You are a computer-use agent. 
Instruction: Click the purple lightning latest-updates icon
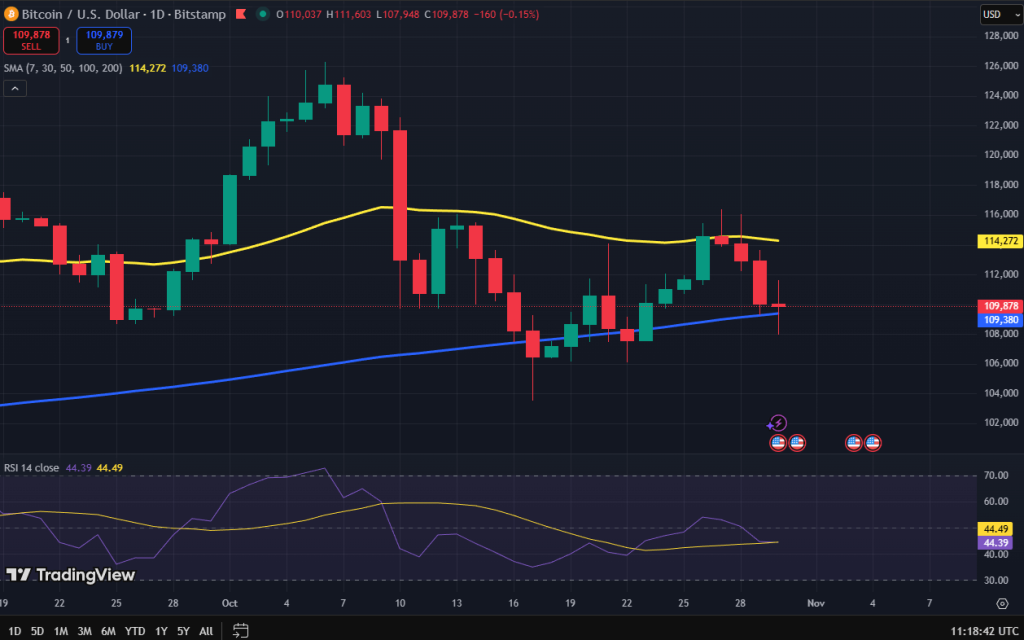click(778, 423)
